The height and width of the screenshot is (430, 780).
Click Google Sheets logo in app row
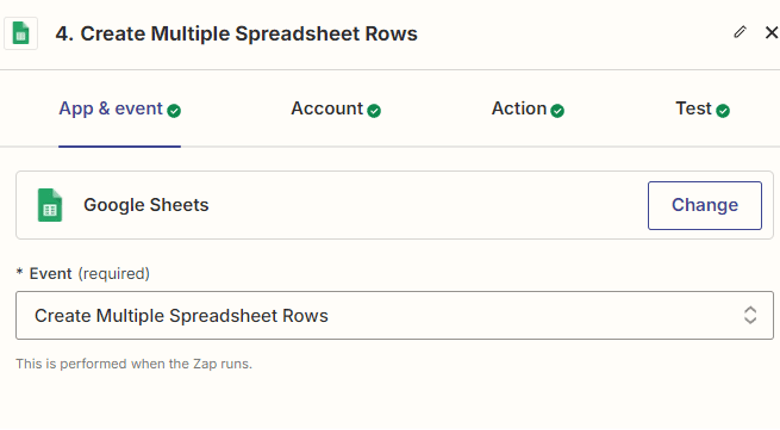click(x=50, y=205)
